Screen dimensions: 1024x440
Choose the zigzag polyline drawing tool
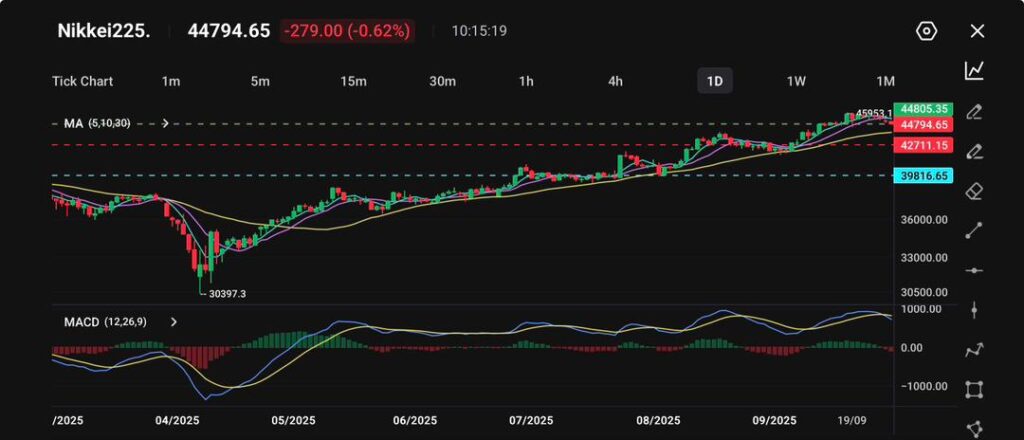pos(974,350)
